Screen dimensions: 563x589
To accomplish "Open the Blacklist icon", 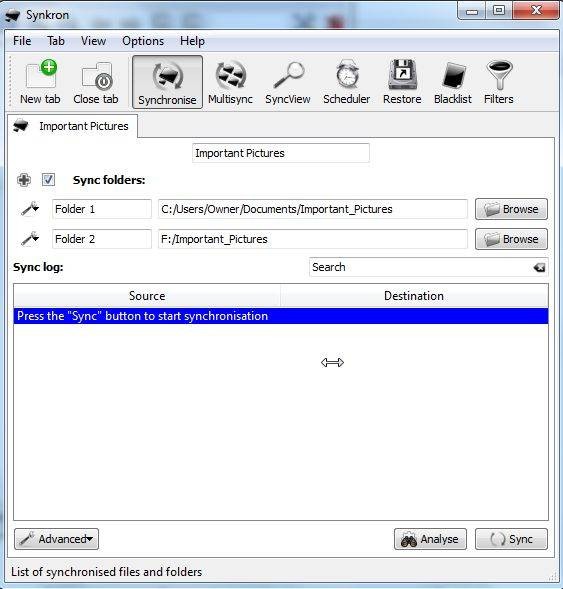I will [x=453, y=82].
